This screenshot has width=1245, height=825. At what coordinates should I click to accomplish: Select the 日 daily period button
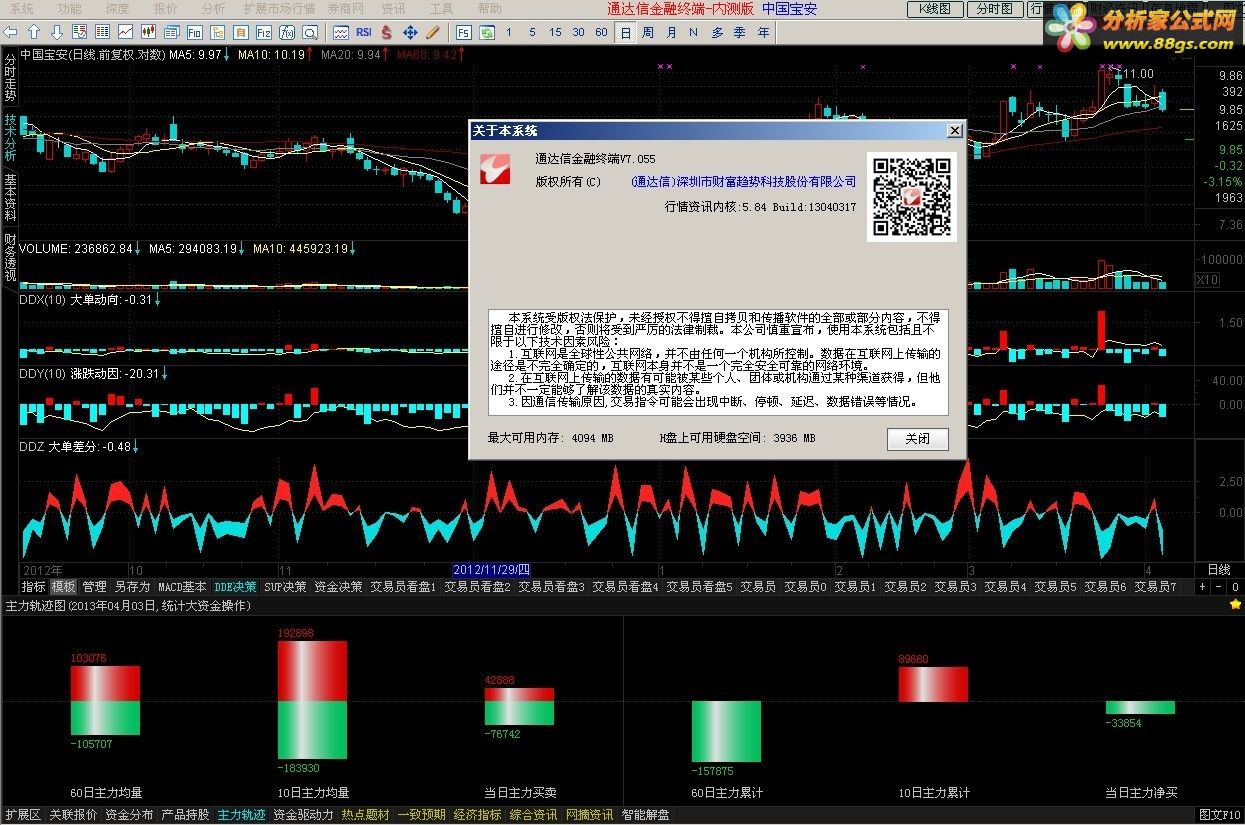[x=625, y=32]
